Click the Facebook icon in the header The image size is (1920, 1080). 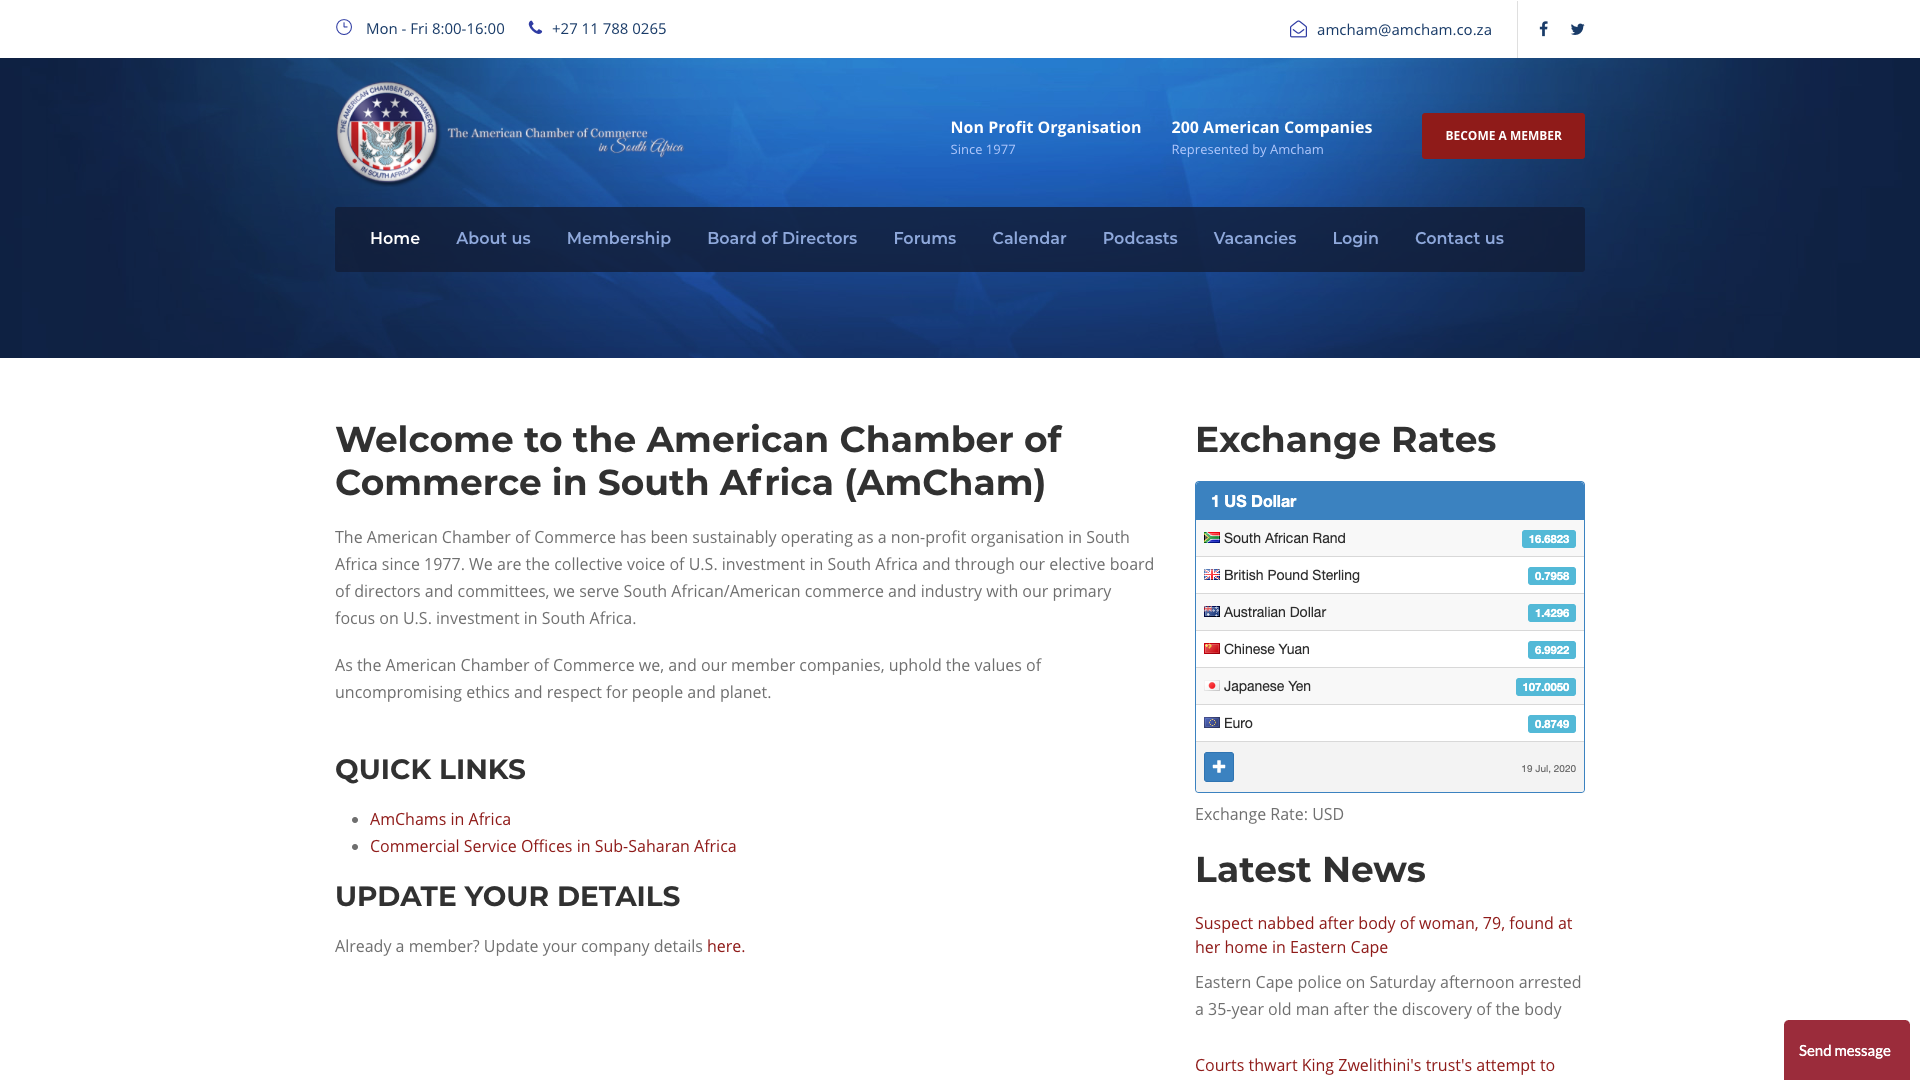pos(1543,29)
